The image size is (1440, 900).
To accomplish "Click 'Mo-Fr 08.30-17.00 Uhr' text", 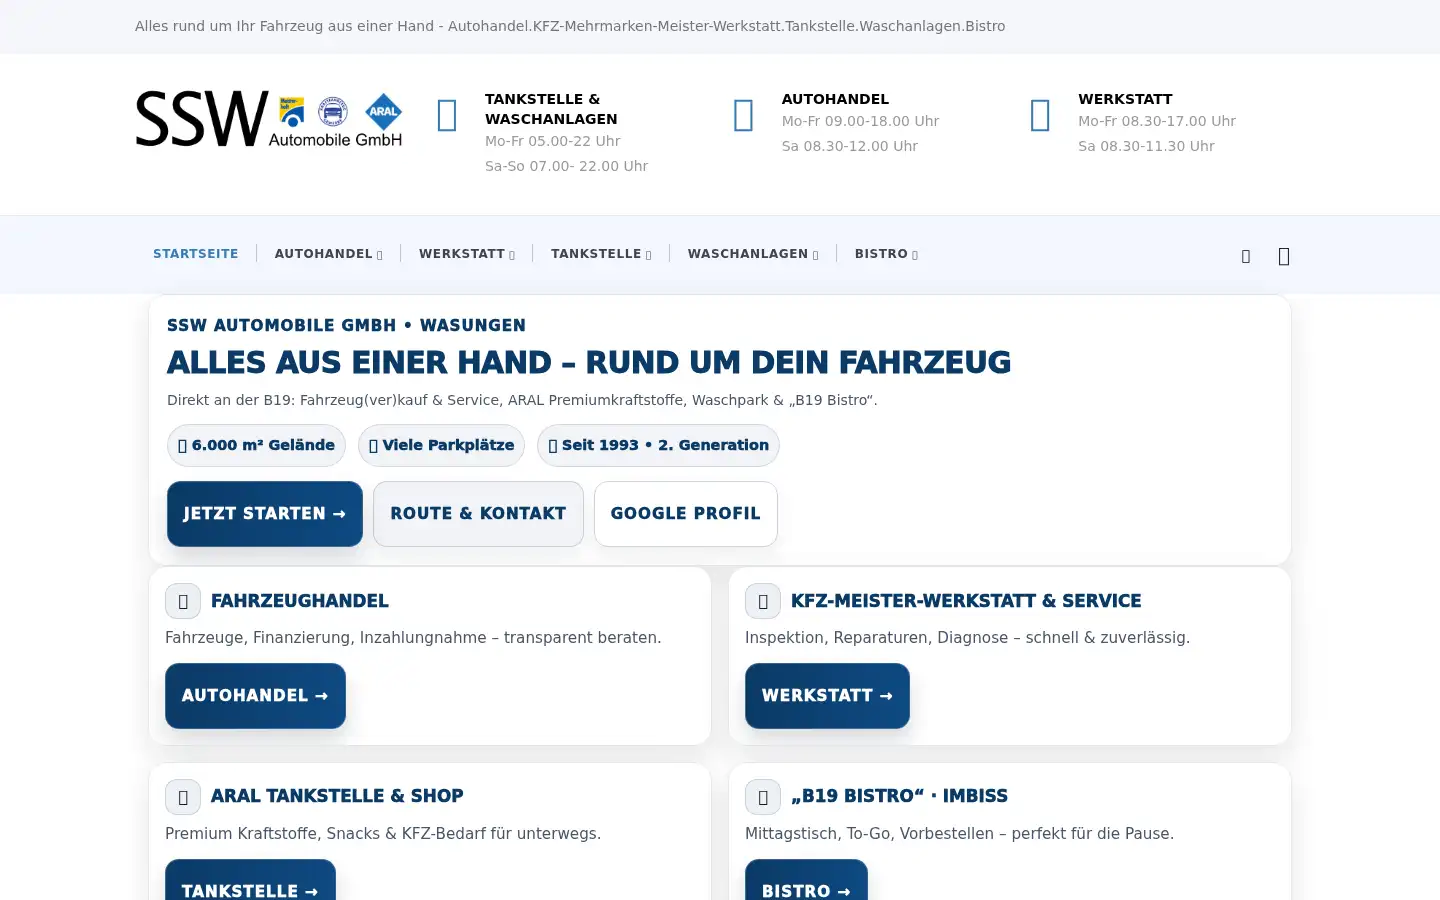I will tap(1157, 121).
